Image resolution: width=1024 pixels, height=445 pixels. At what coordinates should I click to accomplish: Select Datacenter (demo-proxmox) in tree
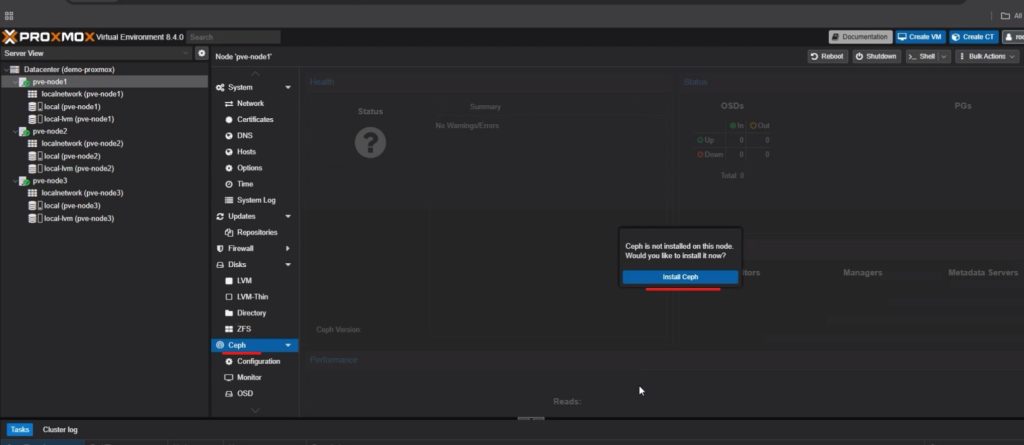69,69
